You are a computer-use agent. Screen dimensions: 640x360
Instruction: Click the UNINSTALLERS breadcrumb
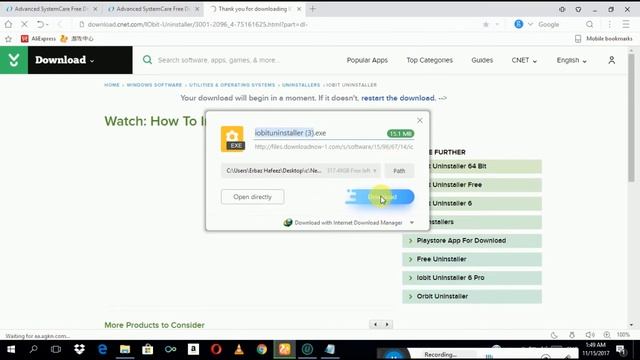[301, 85]
